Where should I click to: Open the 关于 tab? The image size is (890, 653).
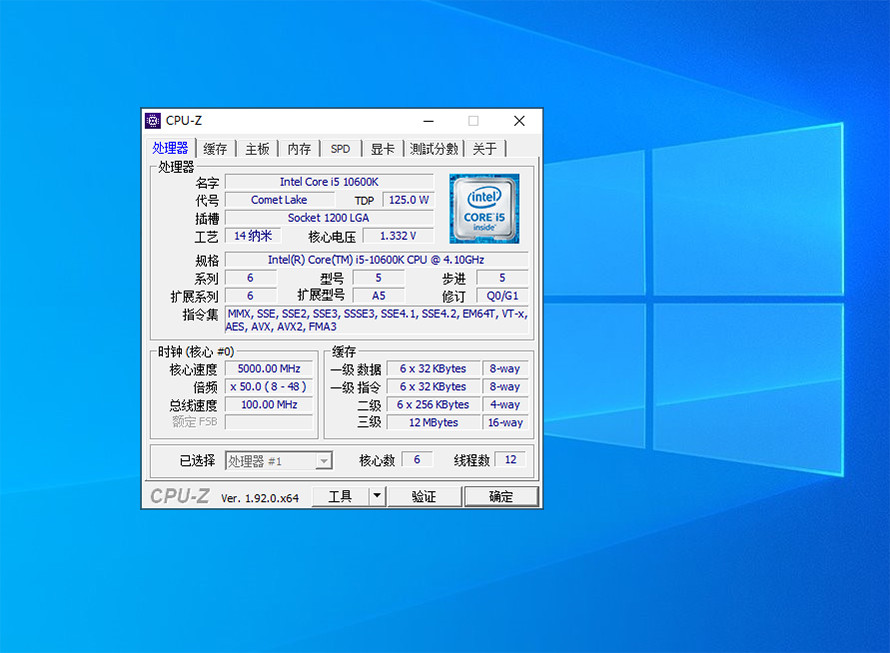click(x=485, y=149)
